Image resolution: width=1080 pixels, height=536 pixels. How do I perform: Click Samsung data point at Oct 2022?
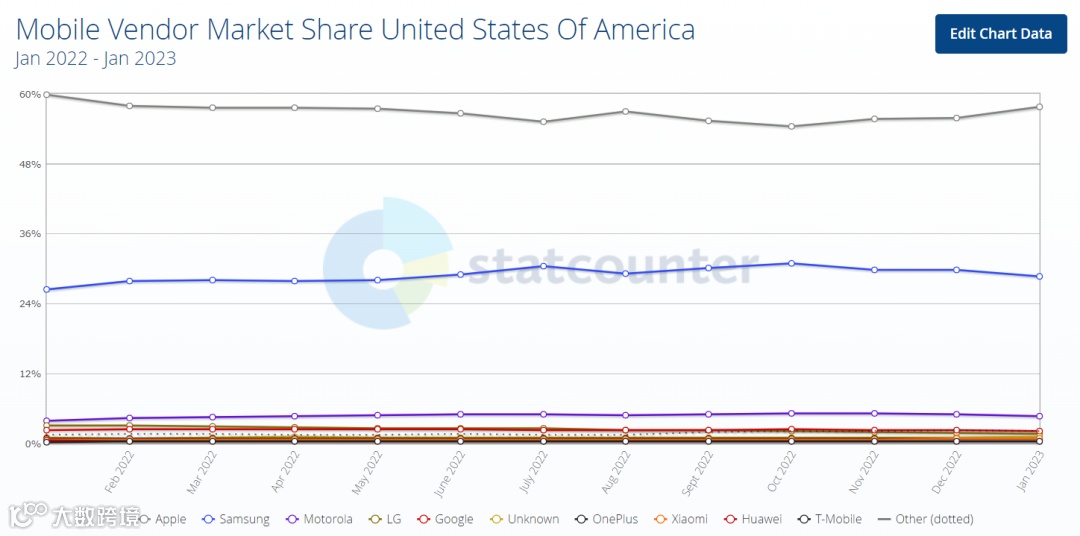click(792, 263)
